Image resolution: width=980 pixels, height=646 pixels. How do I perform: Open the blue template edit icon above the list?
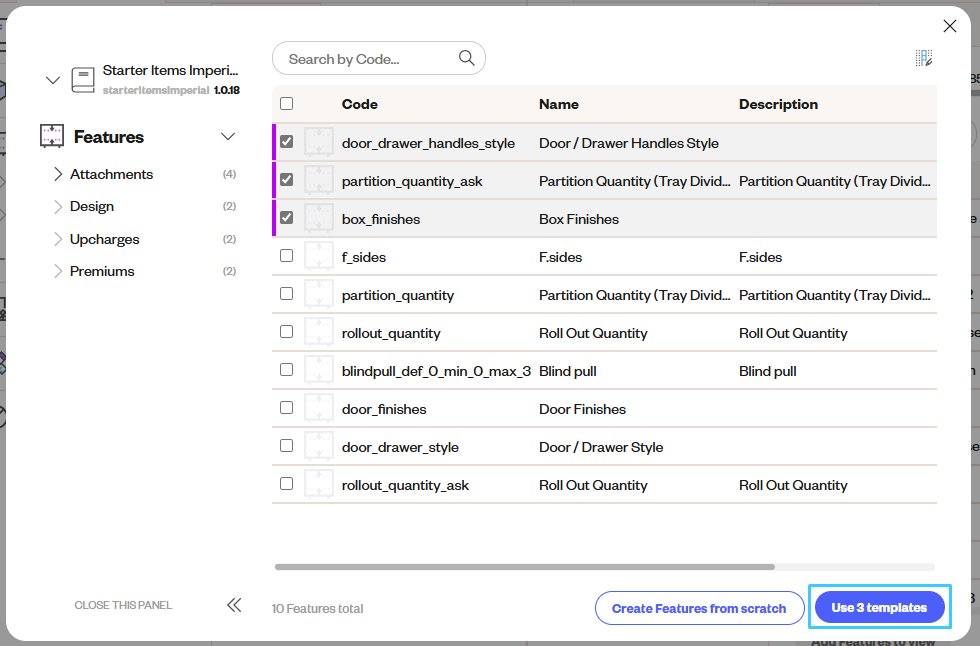[924, 58]
